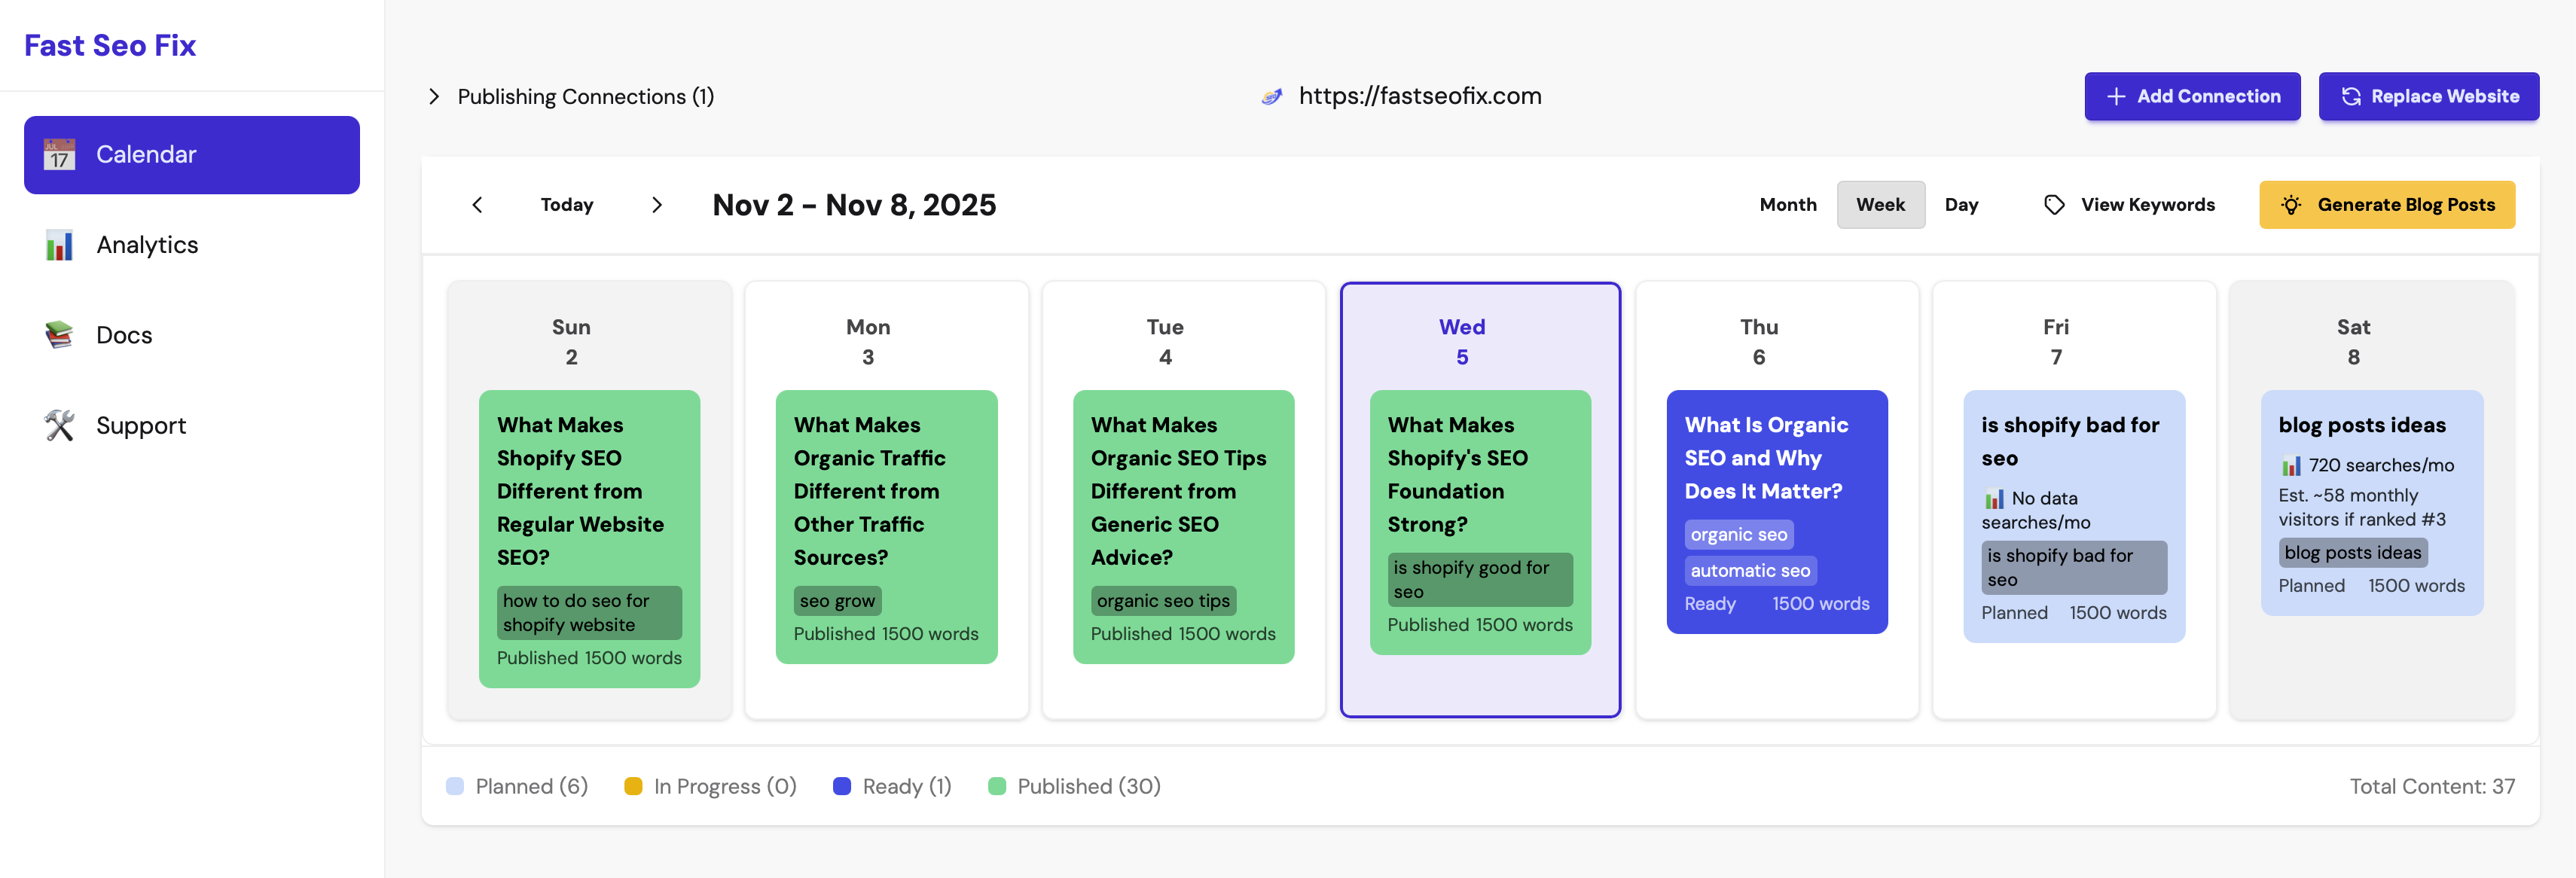Click the website favicon beside fastseofix.com
The width and height of the screenshot is (2576, 878).
1271,97
